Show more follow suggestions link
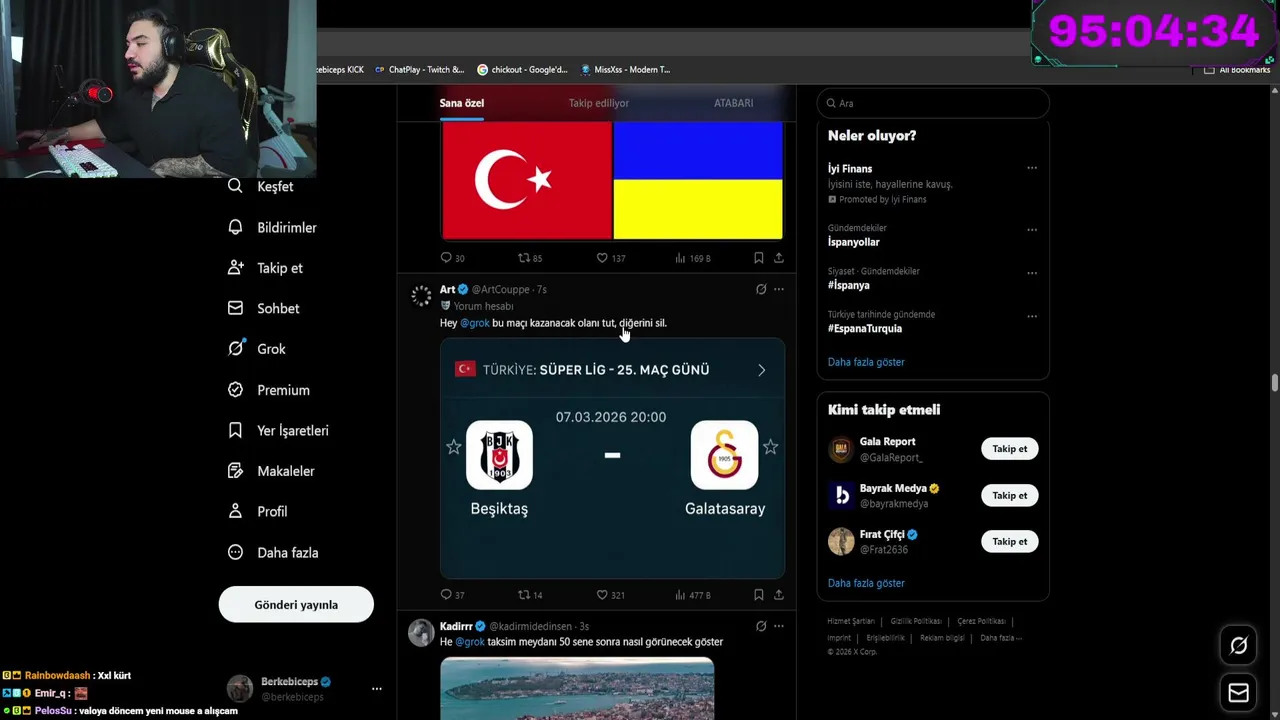Image resolution: width=1280 pixels, height=720 pixels. pyautogui.click(x=866, y=583)
